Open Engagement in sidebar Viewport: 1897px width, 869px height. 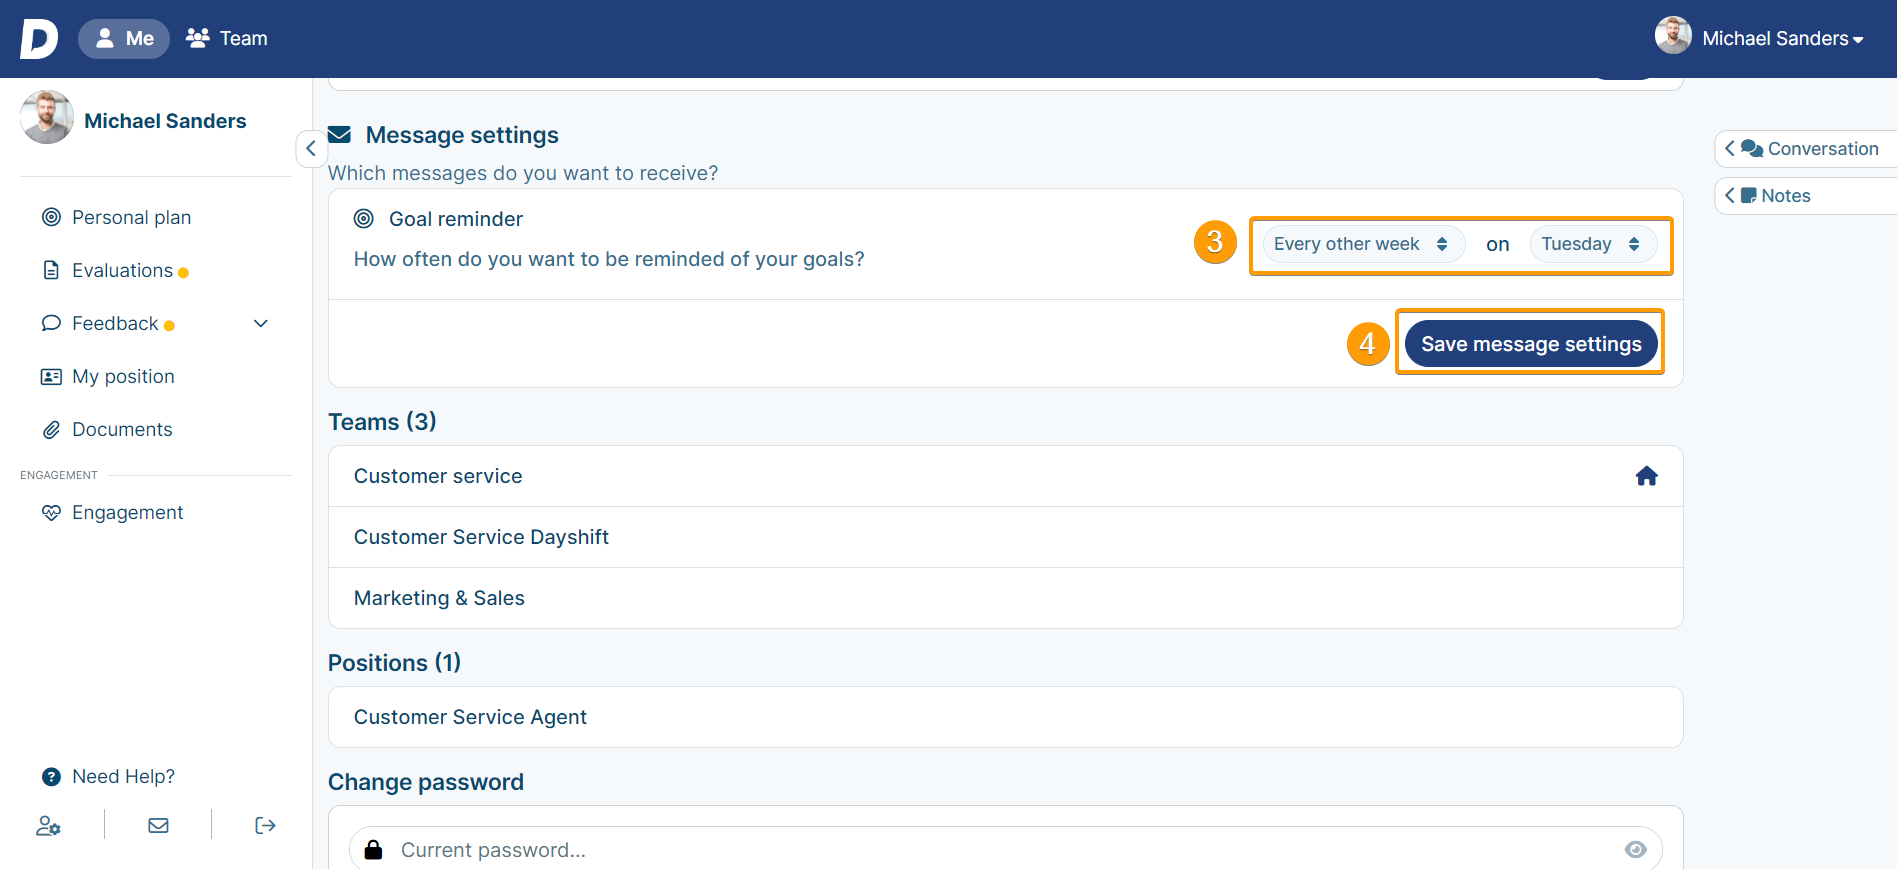pyautogui.click(x=127, y=512)
